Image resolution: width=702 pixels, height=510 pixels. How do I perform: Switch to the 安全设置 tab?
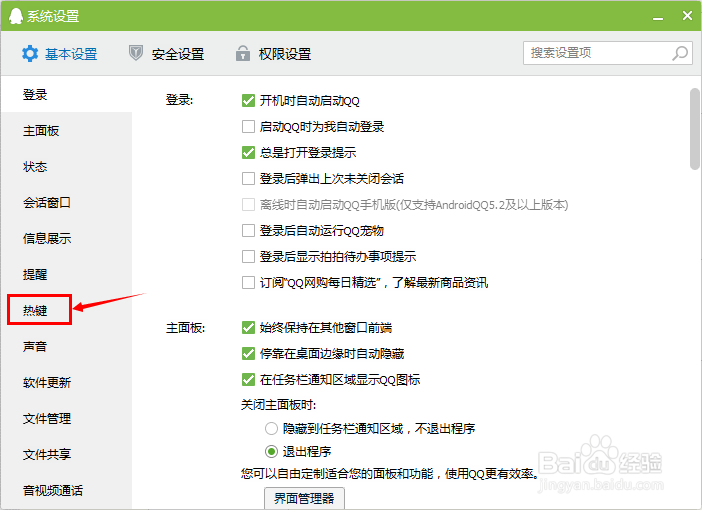tap(167, 54)
